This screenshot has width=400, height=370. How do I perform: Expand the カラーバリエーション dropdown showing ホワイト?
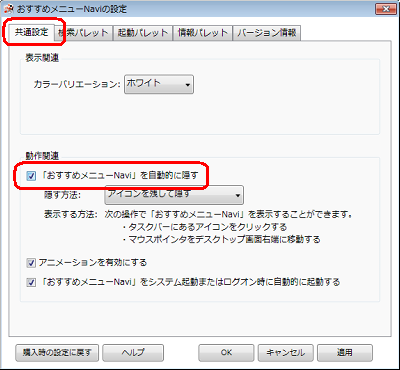point(159,84)
